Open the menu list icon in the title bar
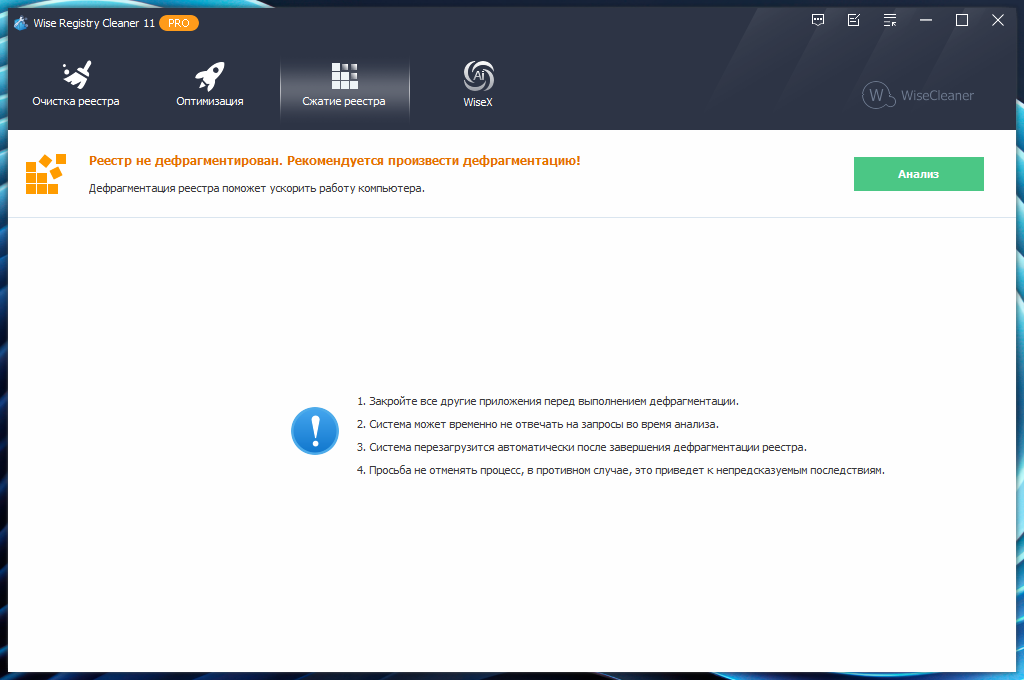The image size is (1024, 680). click(889, 20)
